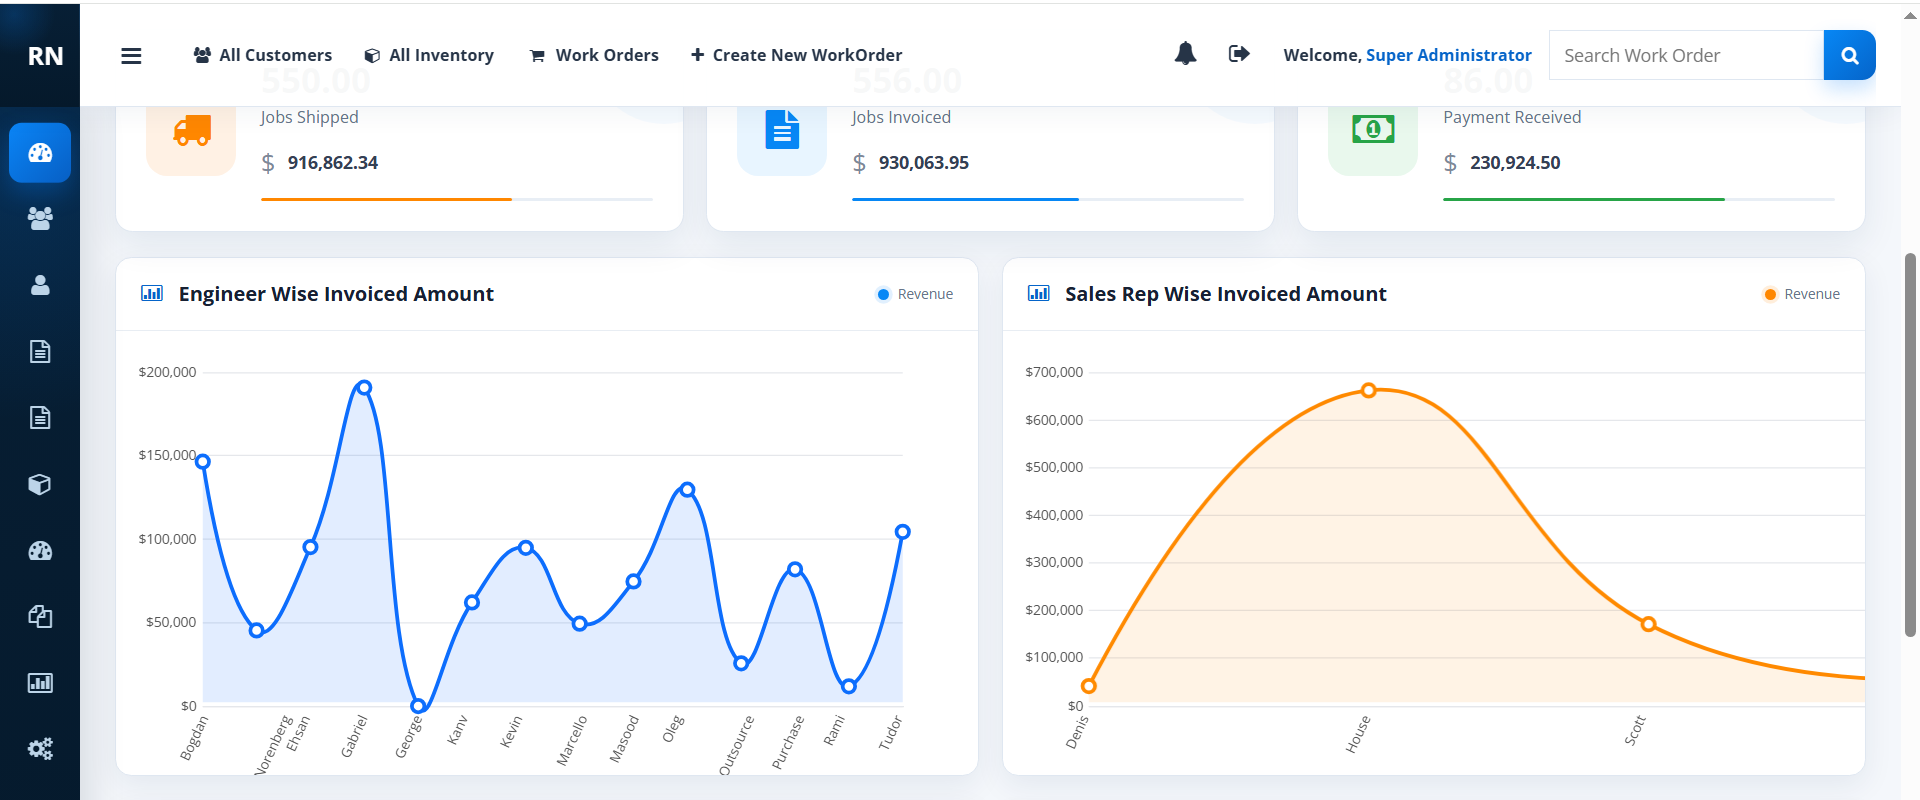Open the first document icon in sidebar

click(40, 351)
